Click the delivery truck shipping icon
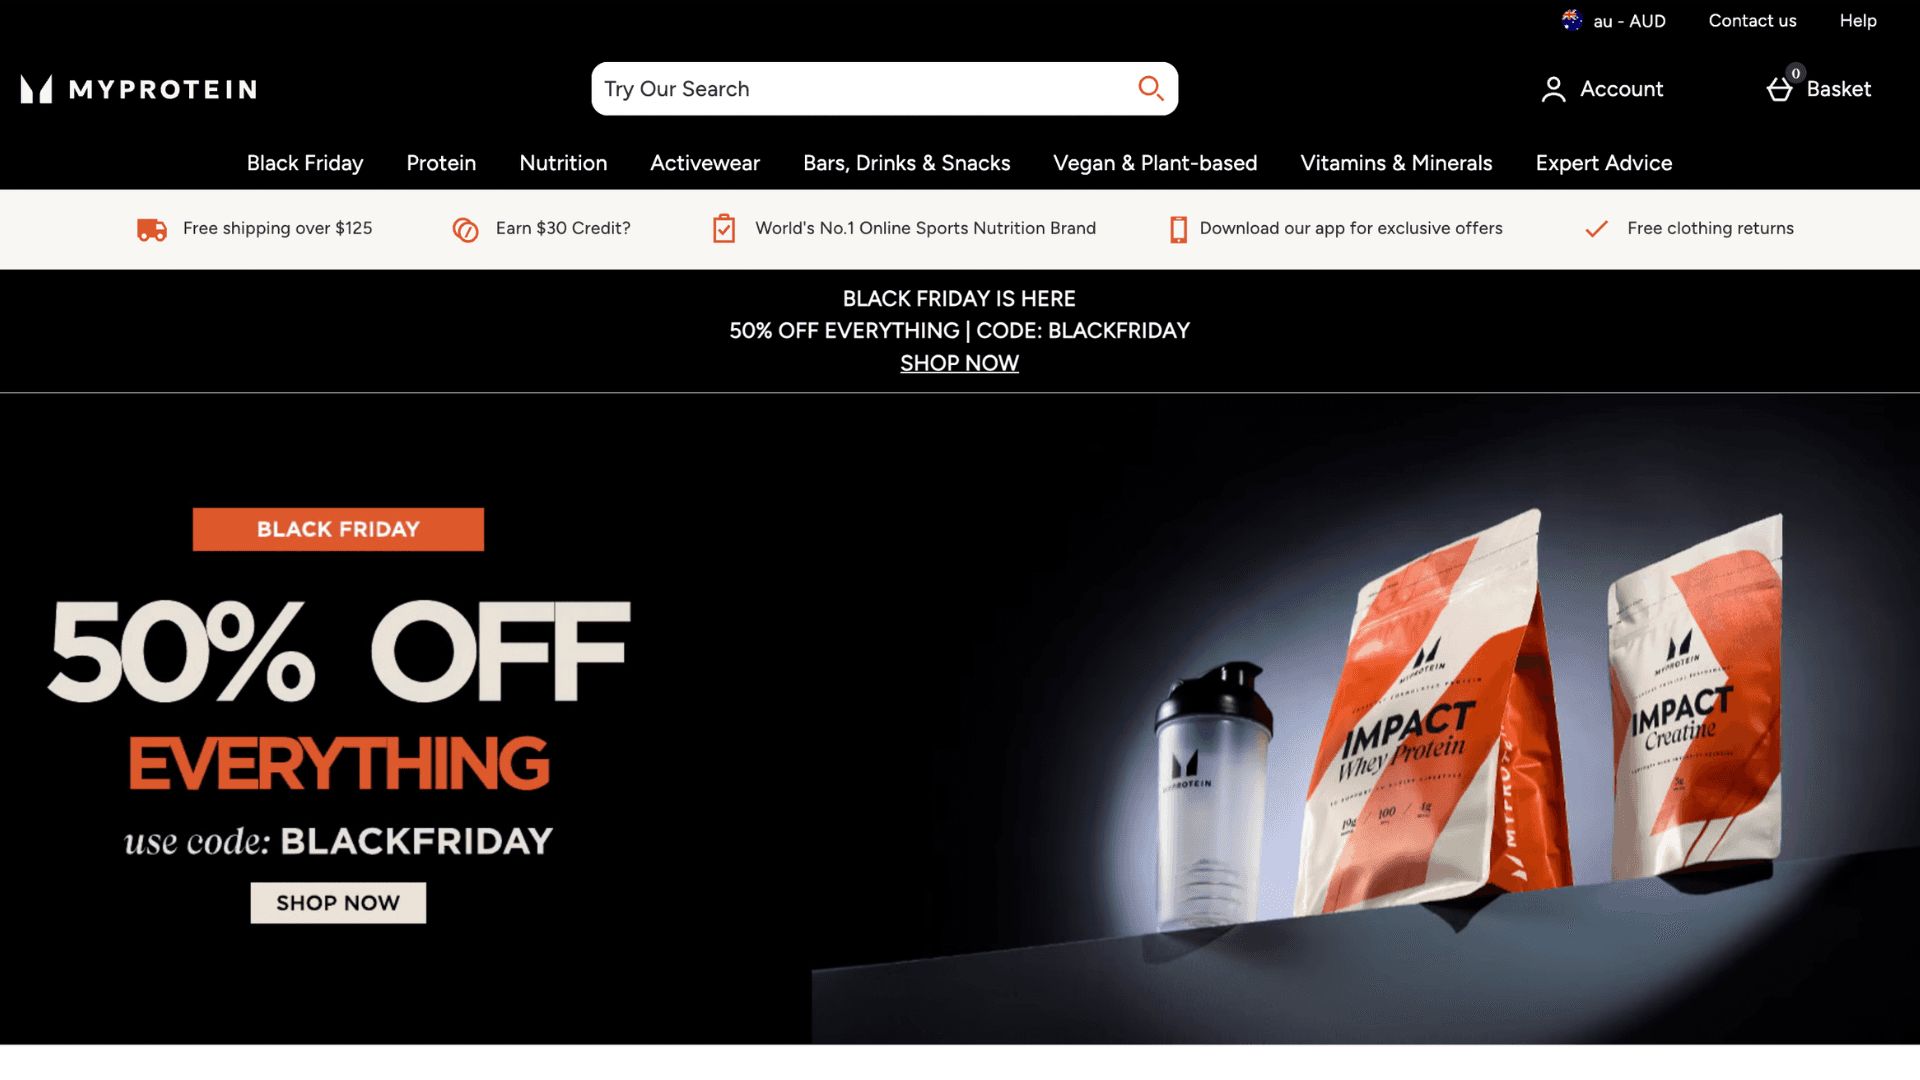Screen dimensions: 1920x1080 click(152, 229)
